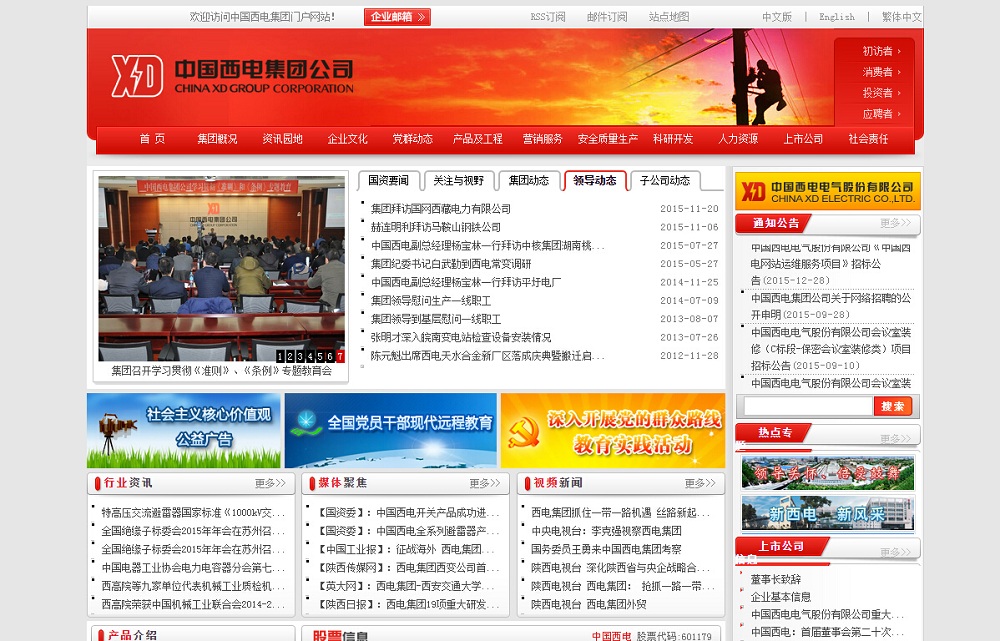Show slideshow image number 7
This screenshot has width=1000, height=641.
[341, 357]
